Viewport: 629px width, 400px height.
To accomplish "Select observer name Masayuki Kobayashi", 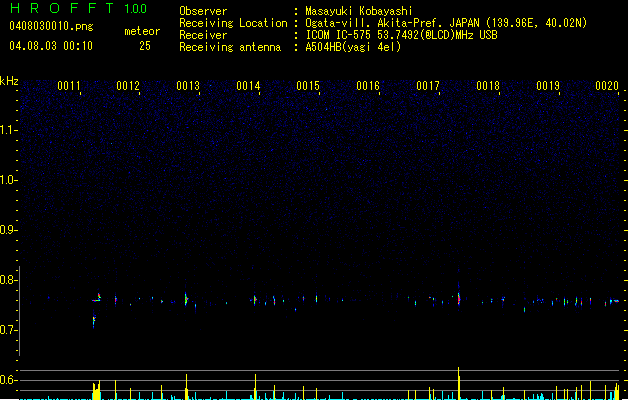I will coord(359,11).
